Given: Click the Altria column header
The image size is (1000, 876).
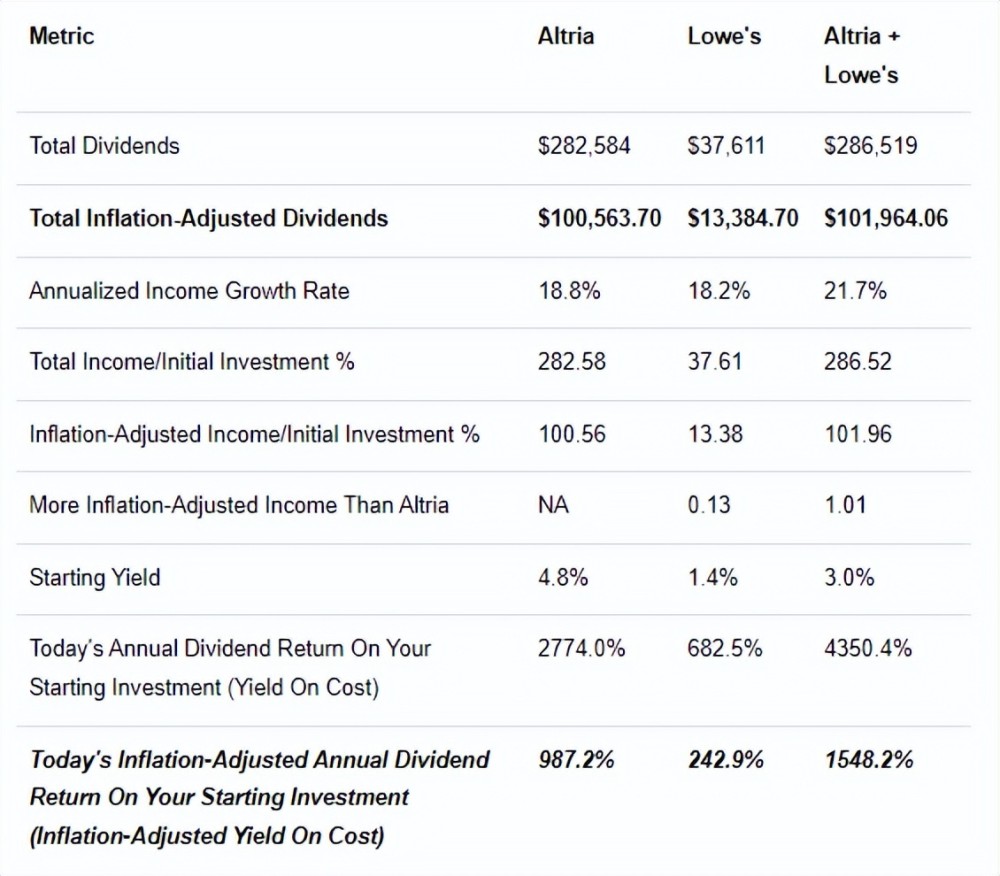Looking at the screenshot, I should click(x=565, y=37).
